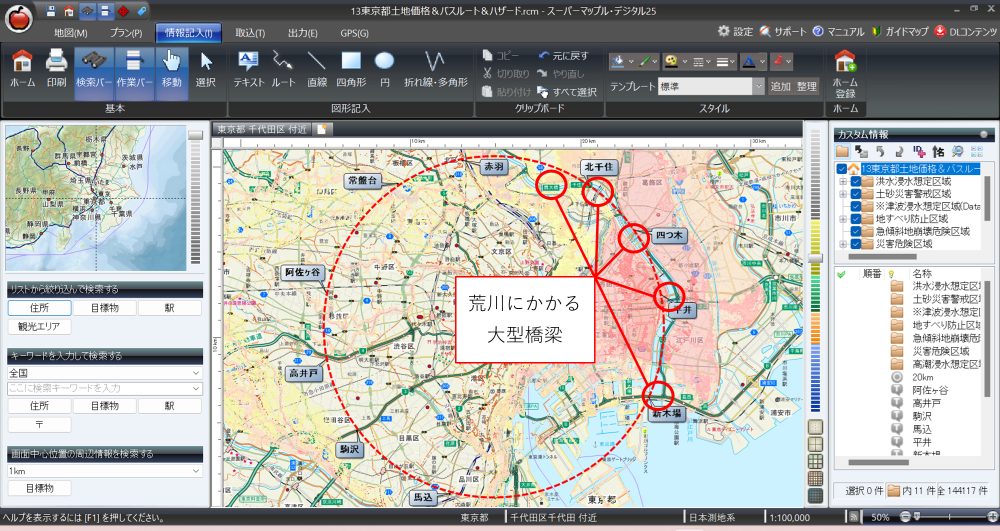1000x531 pixels.
Task: Toggle the 検索バー search bar button
Action: pos(93,68)
